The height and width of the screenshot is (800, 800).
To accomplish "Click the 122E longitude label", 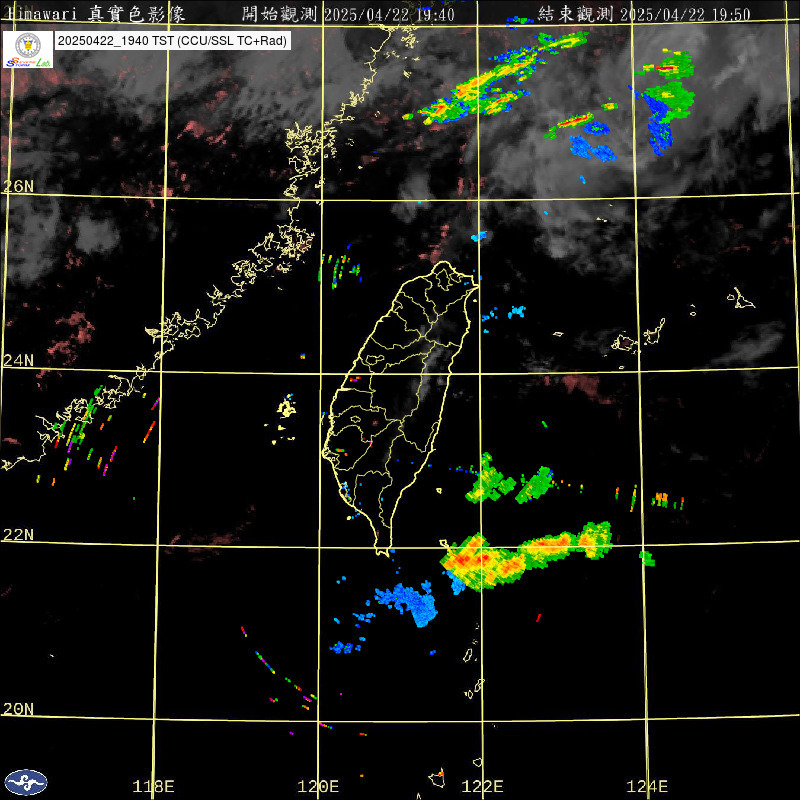I will (x=482, y=786).
